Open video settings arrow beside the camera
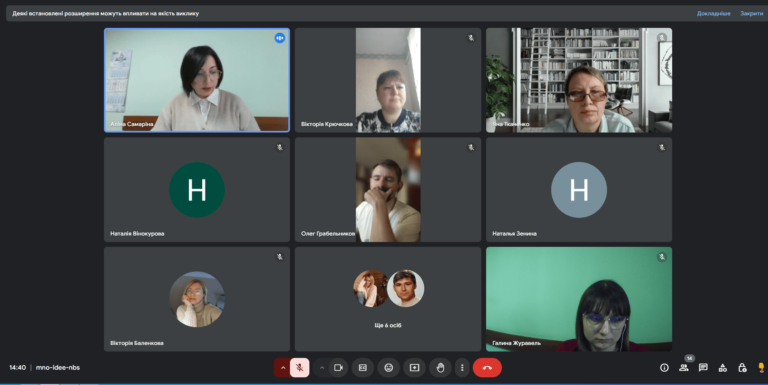 pos(322,368)
